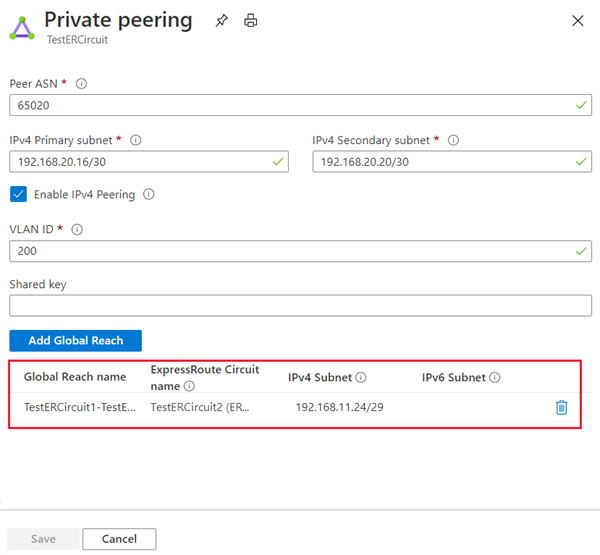Cancel the peering changes

pos(119,539)
